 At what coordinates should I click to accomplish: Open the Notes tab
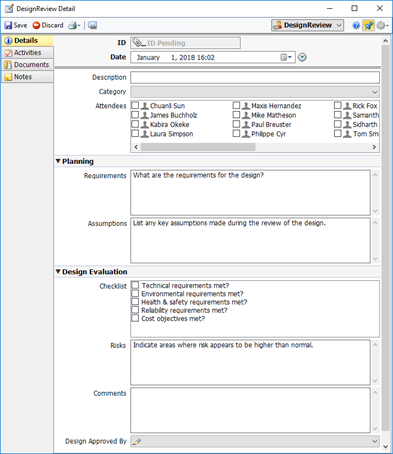[27, 77]
